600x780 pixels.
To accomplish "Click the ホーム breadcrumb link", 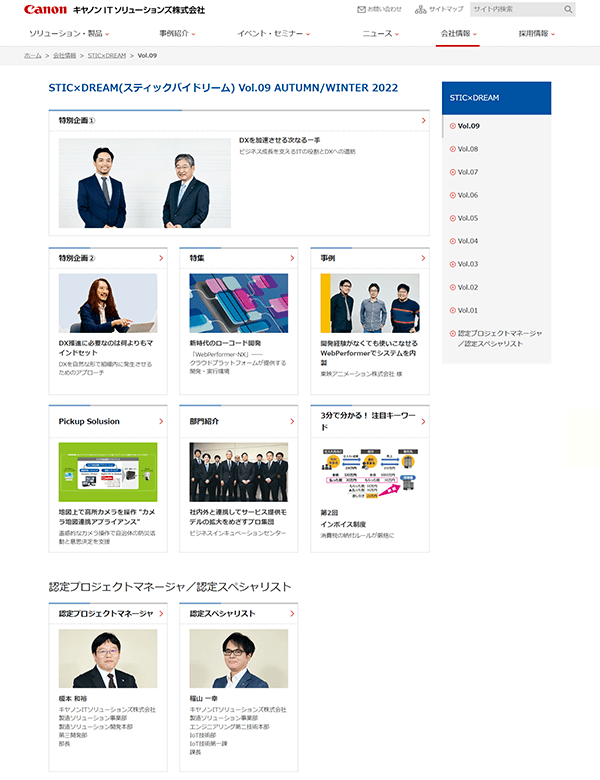I will coord(32,56).
